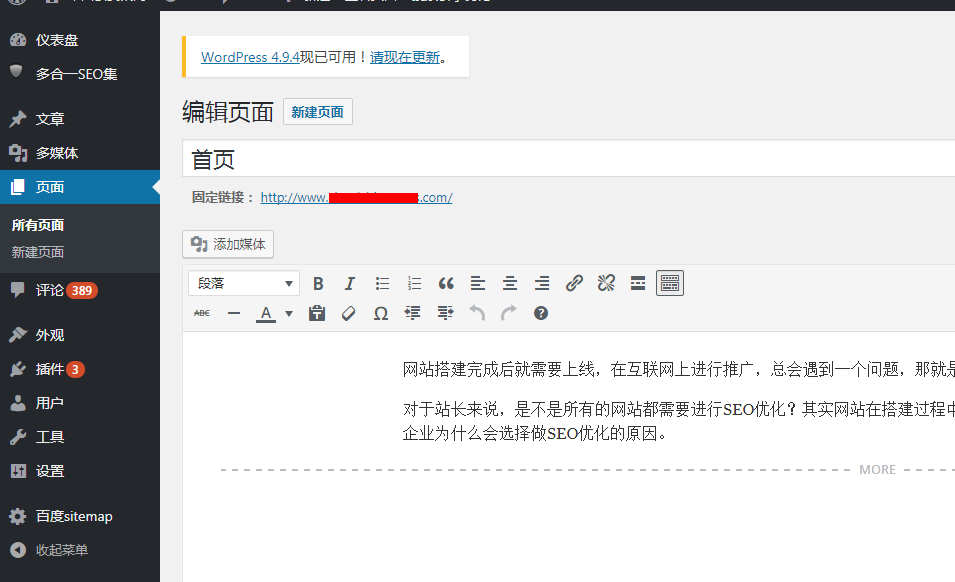Click the strikethrough icon

click(x=201, y=313)
